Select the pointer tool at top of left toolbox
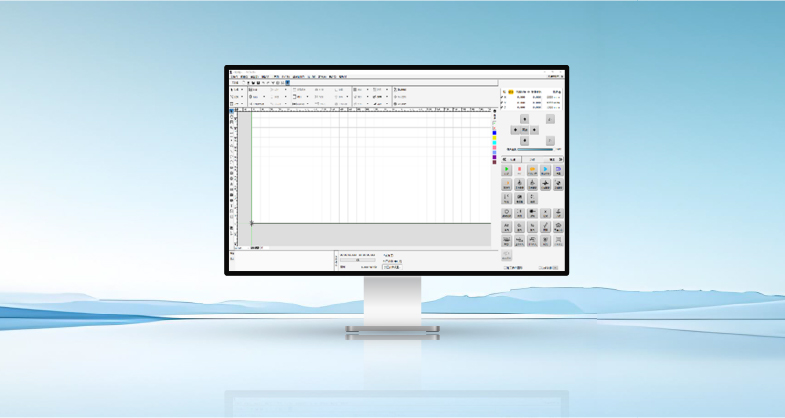The image size is (785, 418). (233, 111)
